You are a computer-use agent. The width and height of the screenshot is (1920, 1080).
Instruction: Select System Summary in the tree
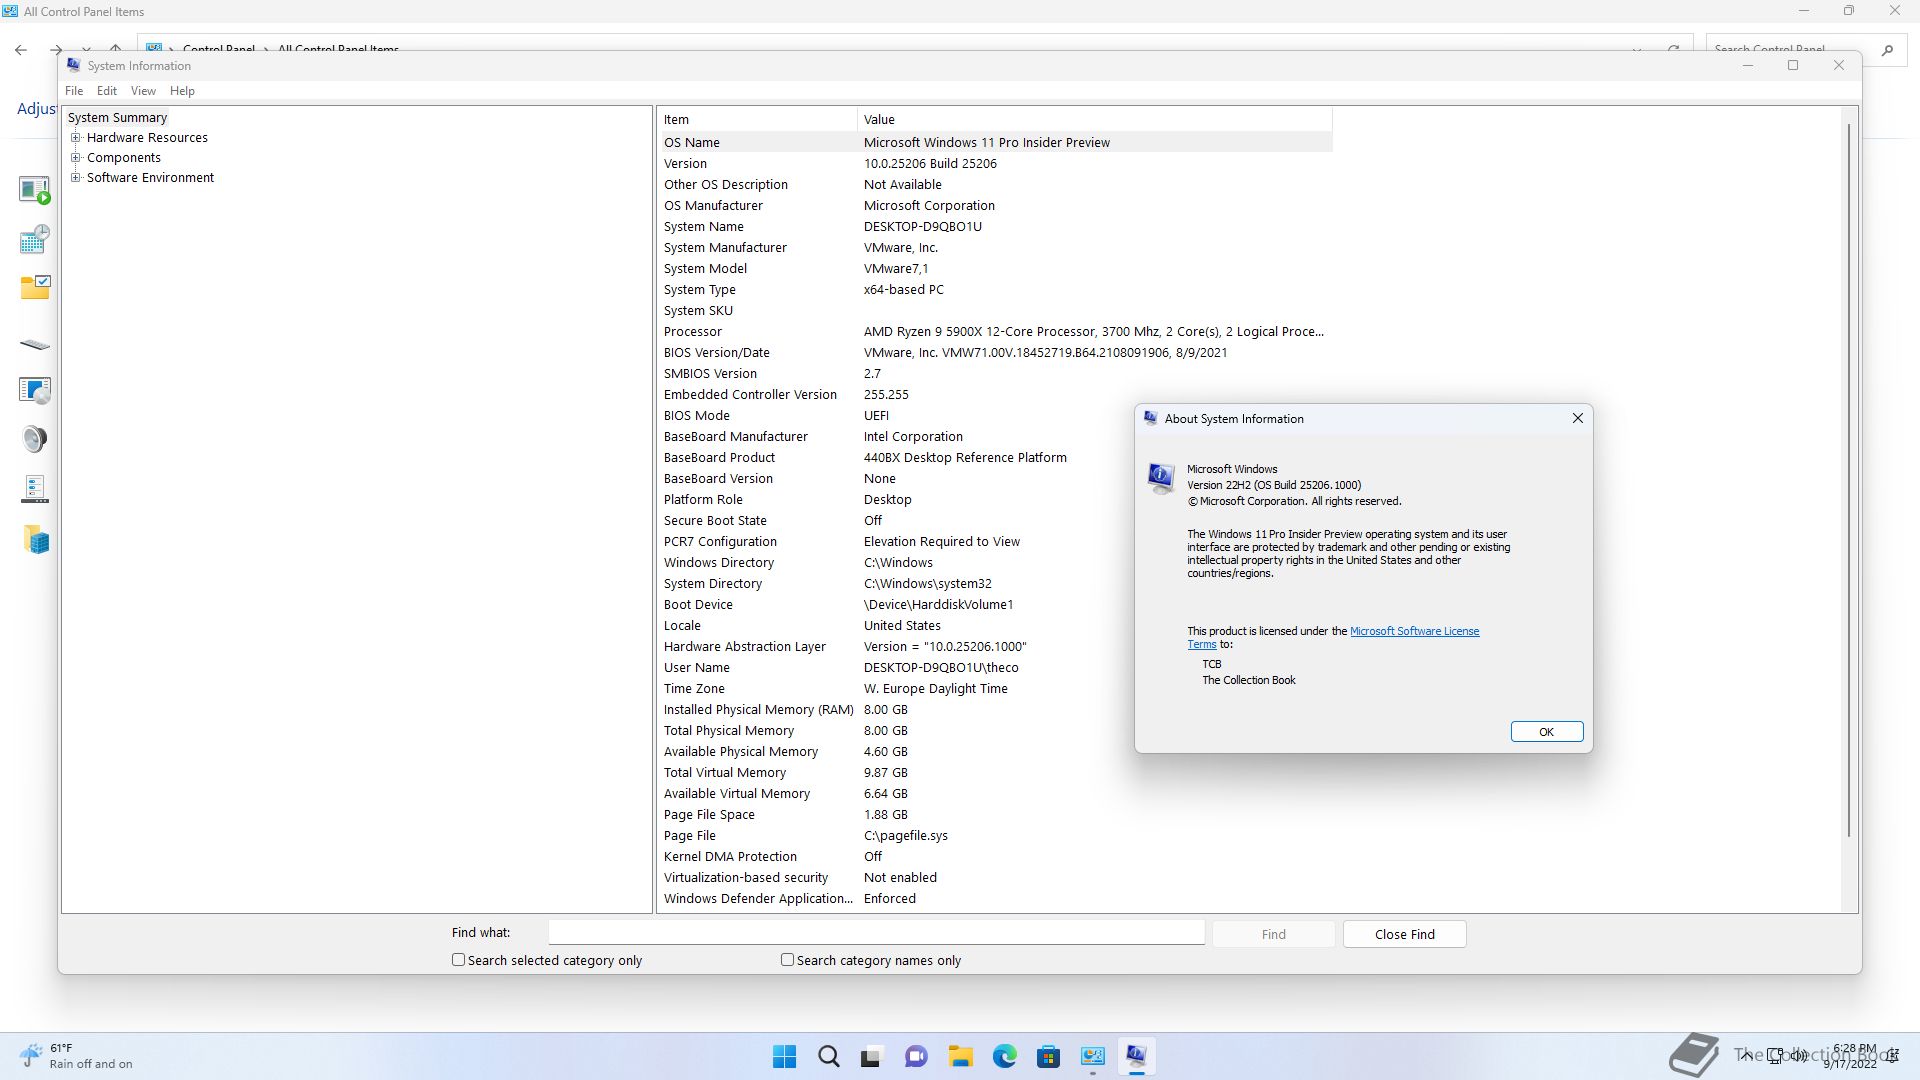117,118
